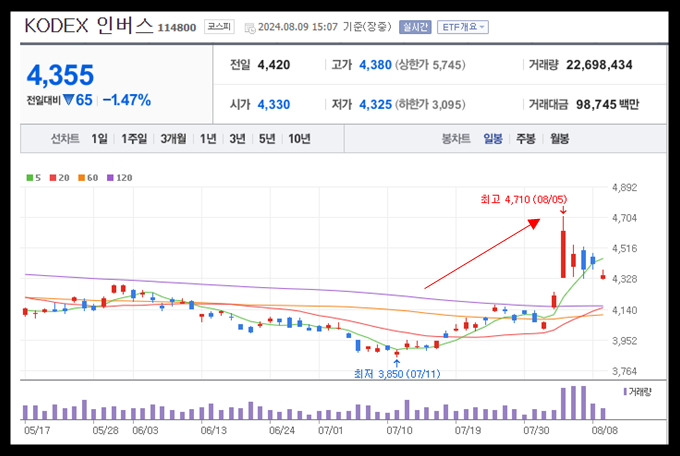Click green 5-day moving average legend swatch
The width and height of the screenshot is (680, 456).
pos(30,177)
